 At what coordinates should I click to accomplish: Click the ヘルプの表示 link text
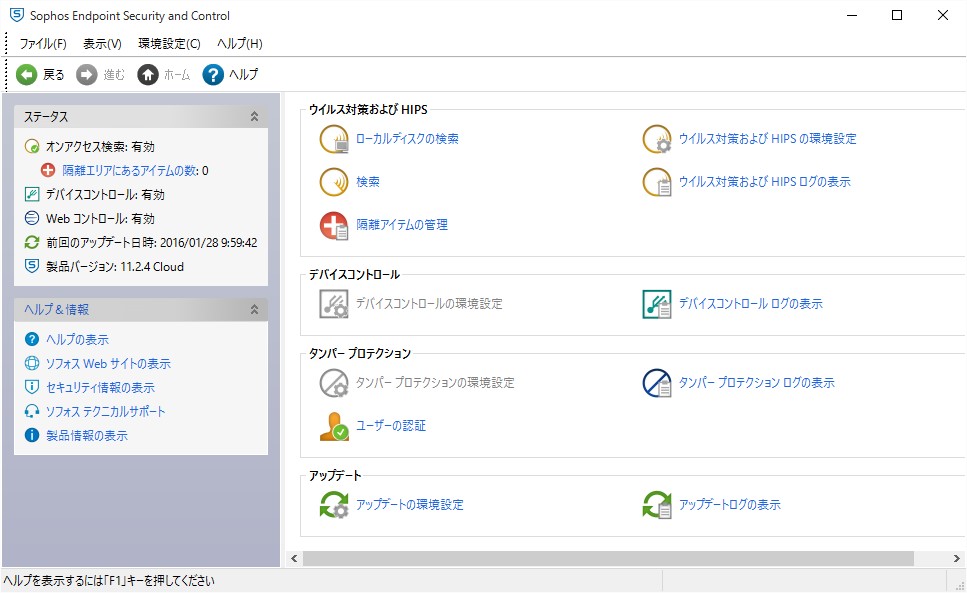[x=77, y=339]
